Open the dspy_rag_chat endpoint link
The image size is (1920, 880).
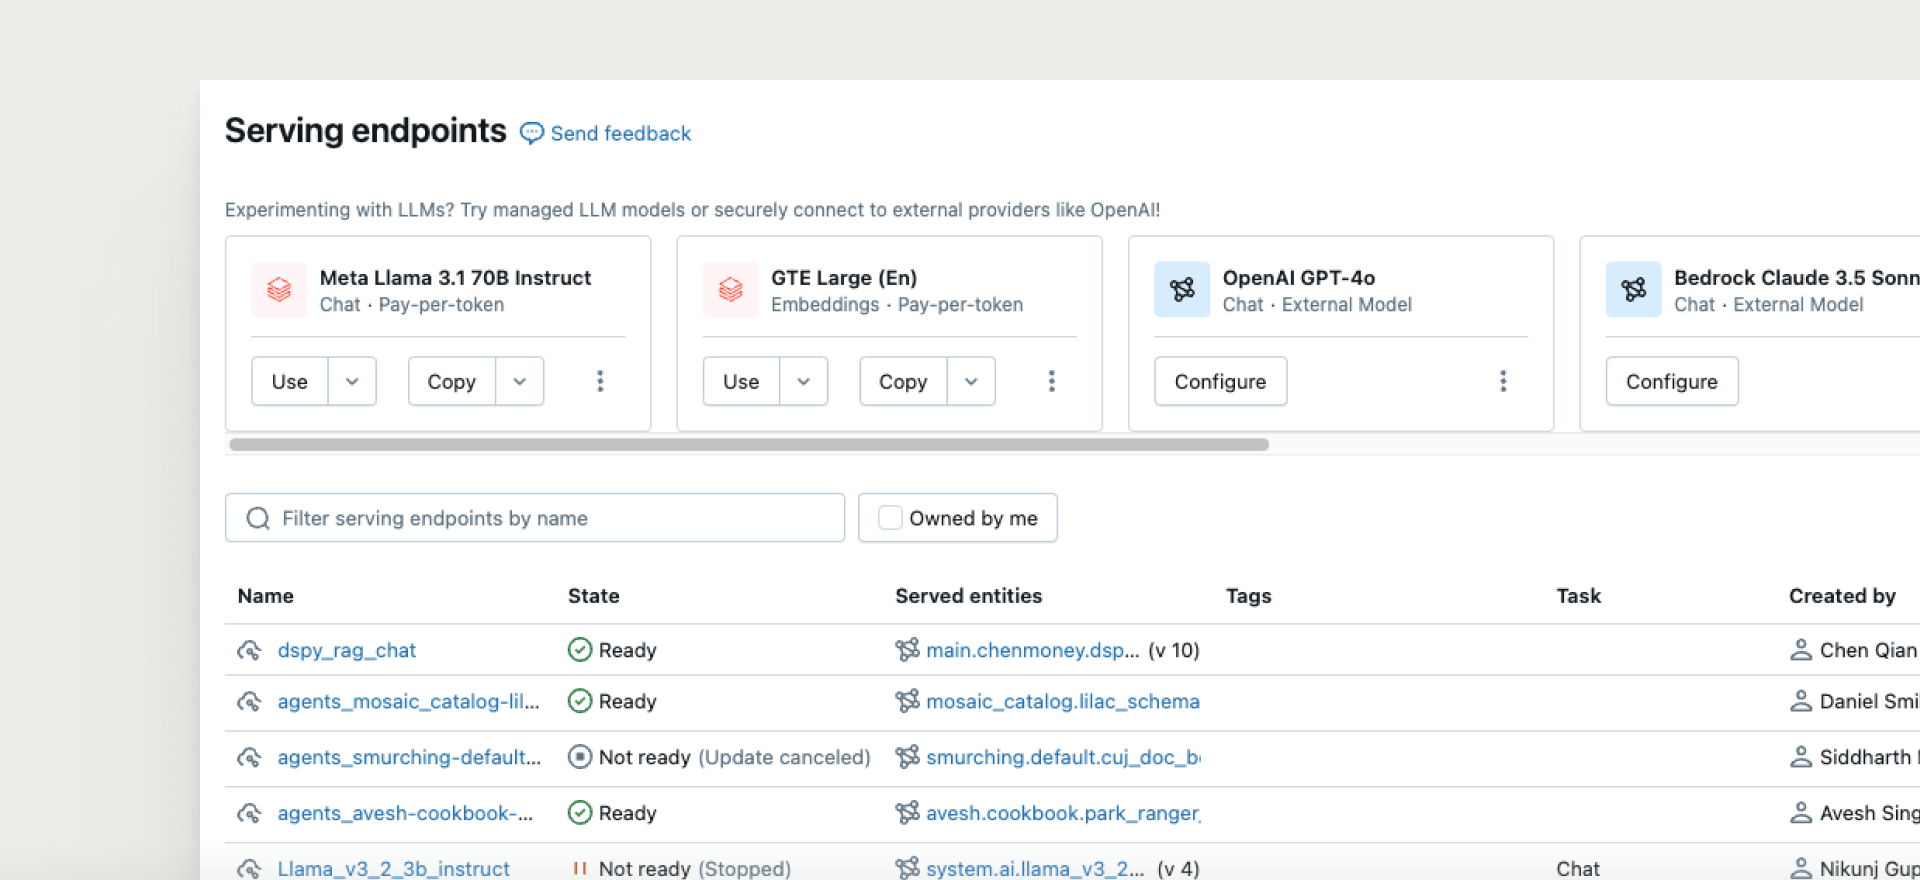point(346,651)
